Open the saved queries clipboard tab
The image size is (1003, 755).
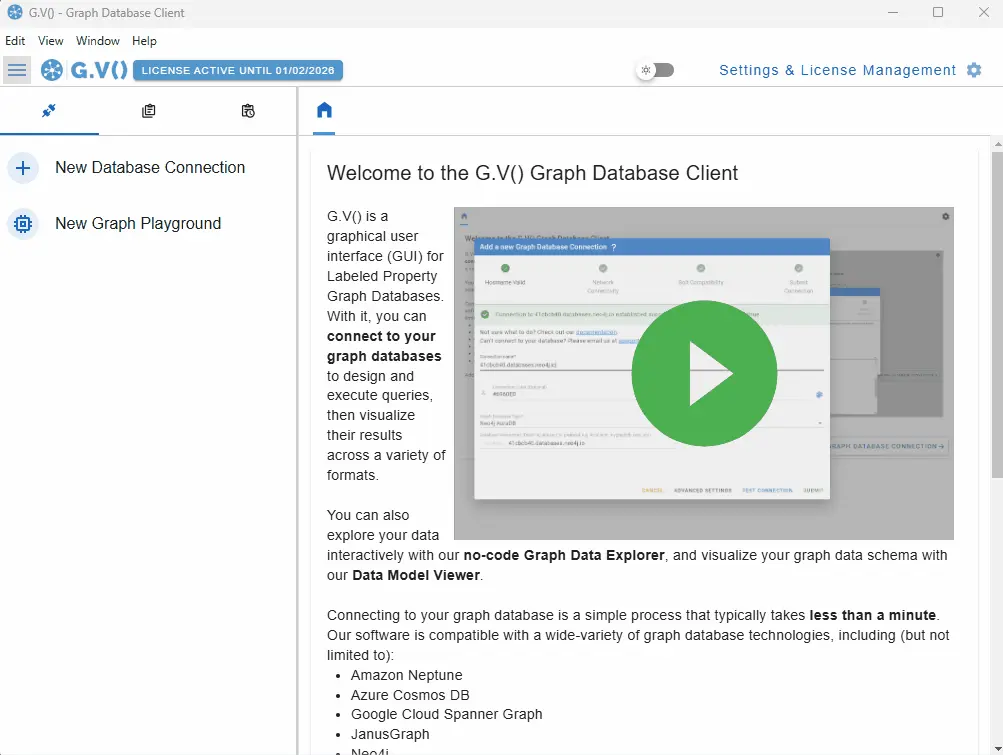click(148, 111)
